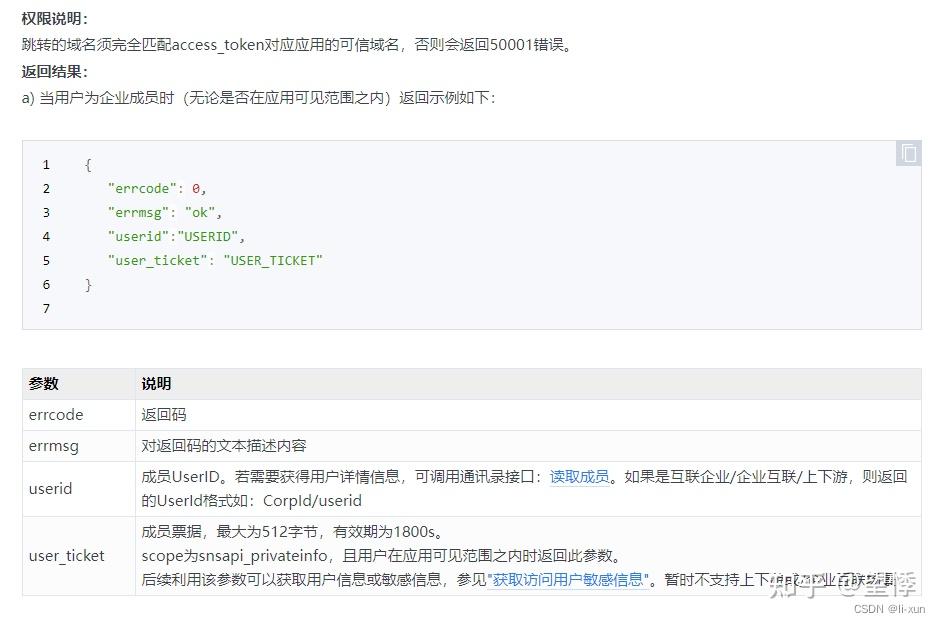
Task: Select the user_ticket cell in parameter table
Action: [x=66, y=556]
